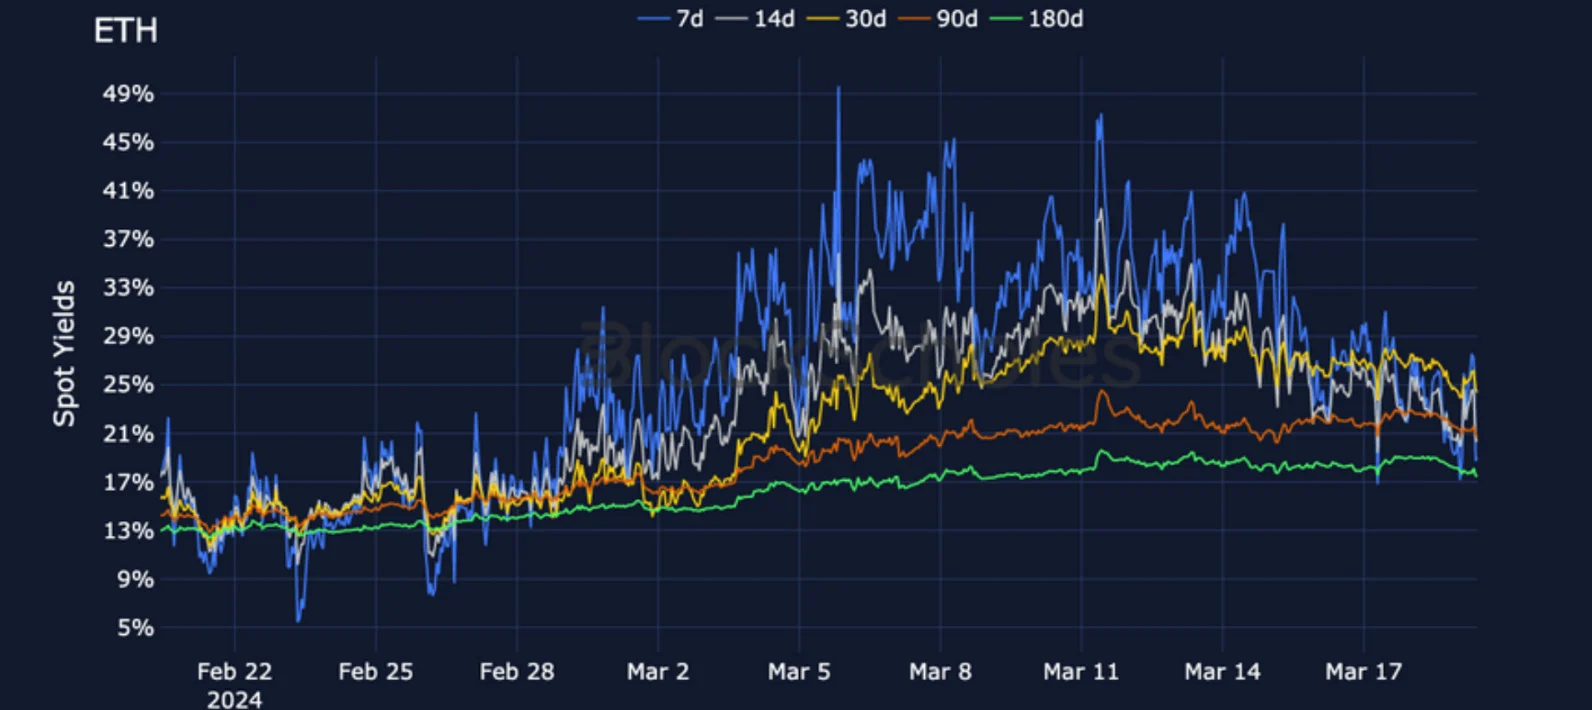Toggle the 30d legend entry

[846, 19]
